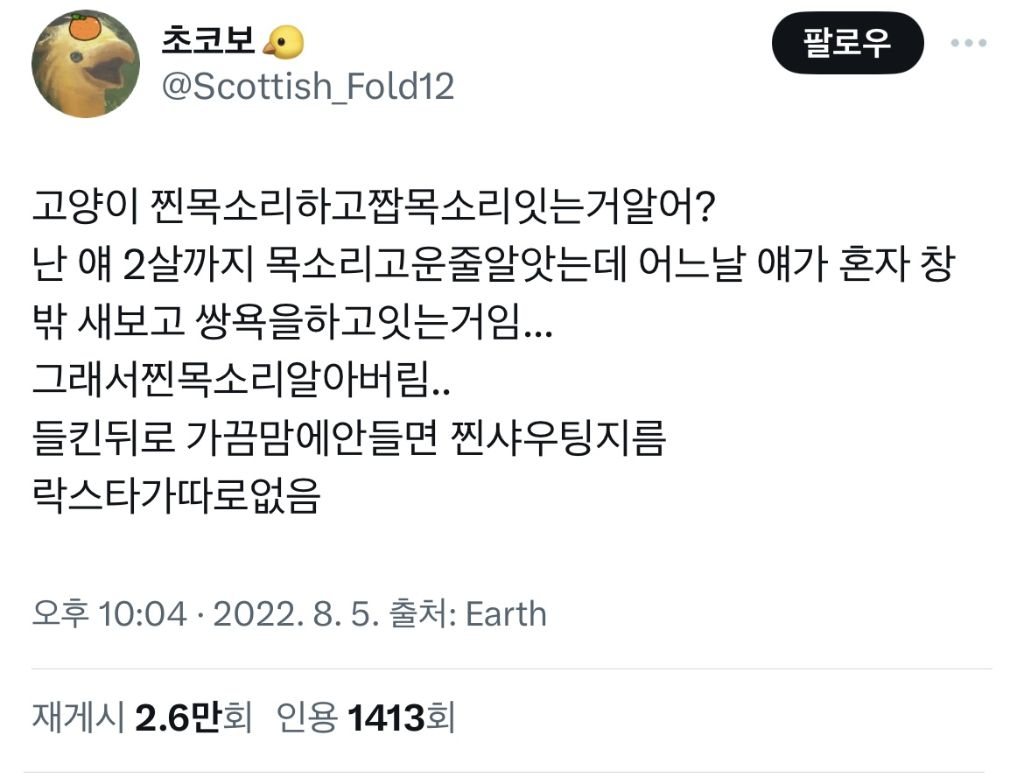Click the 1413 quote count
The image size is (1024, 784).
(388, 716)
